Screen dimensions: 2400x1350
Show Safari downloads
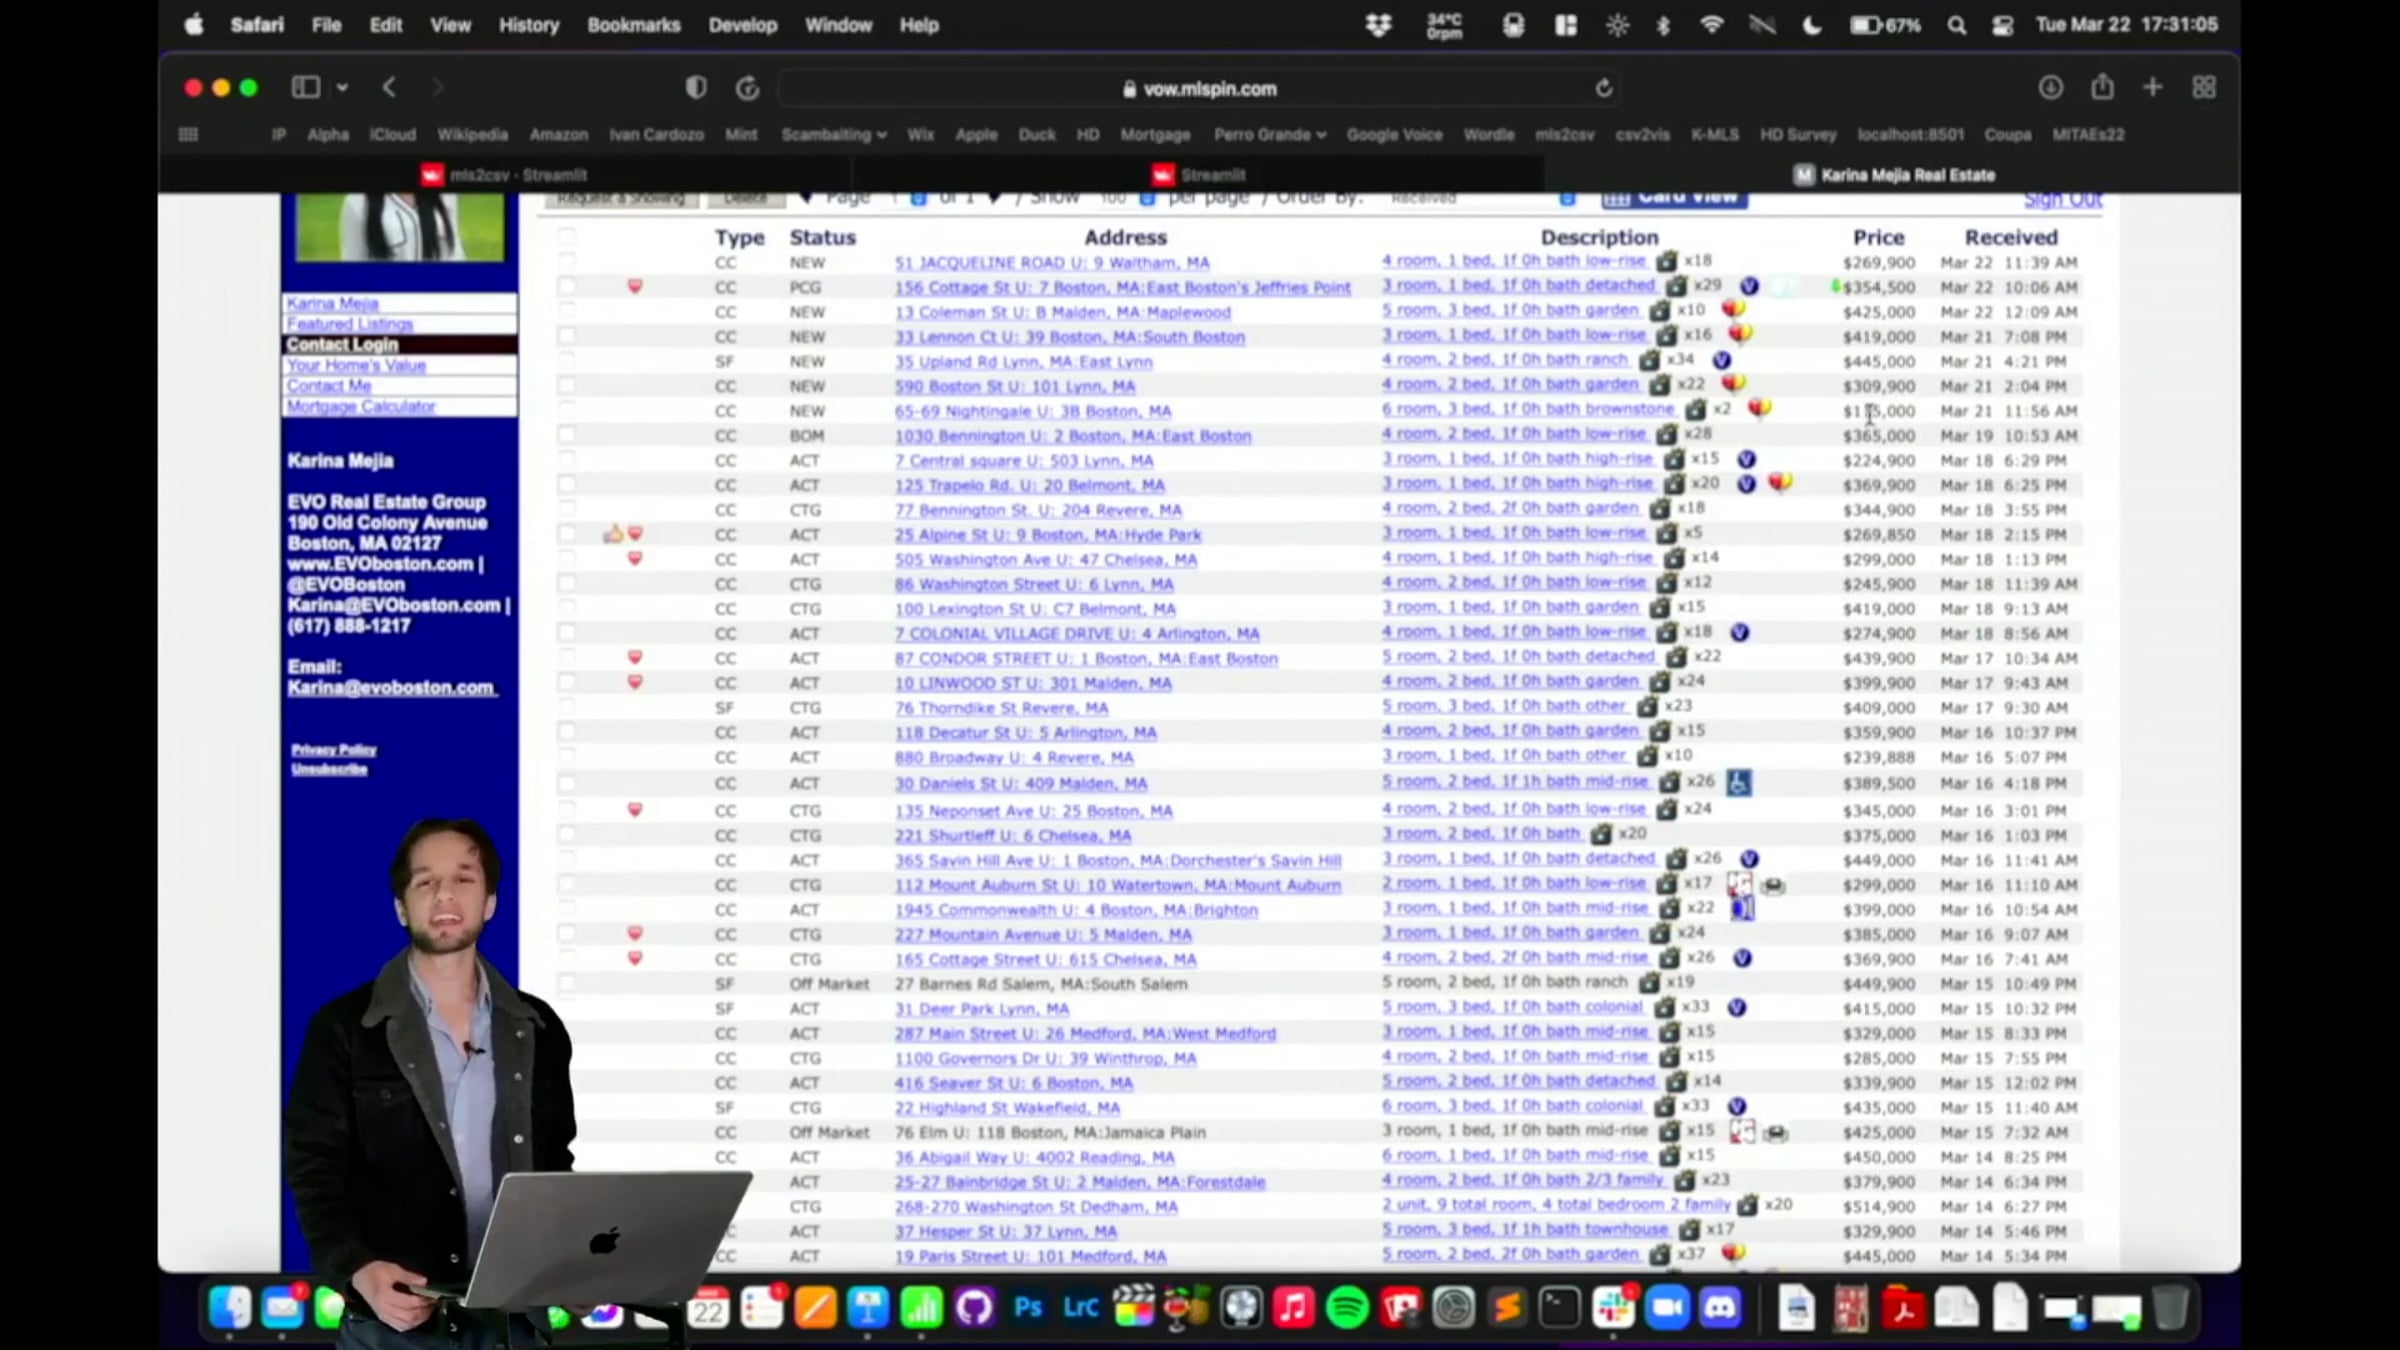coord(2051,88)
